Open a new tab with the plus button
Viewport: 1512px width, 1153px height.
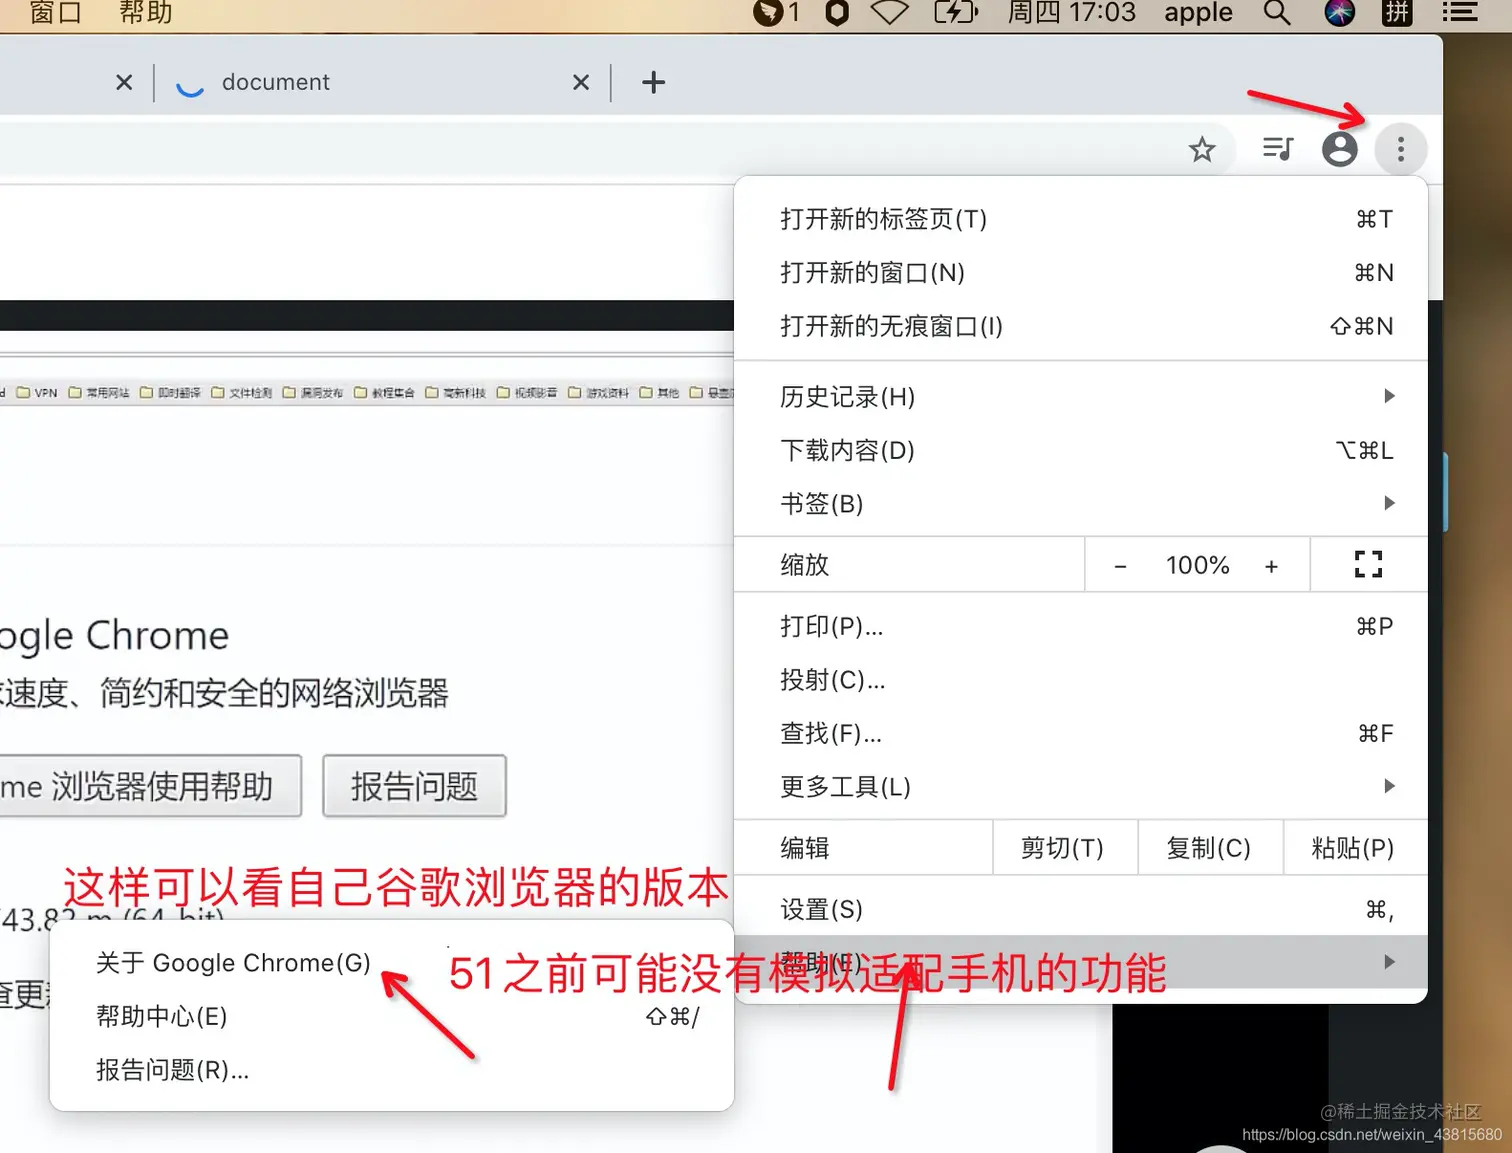653,82
